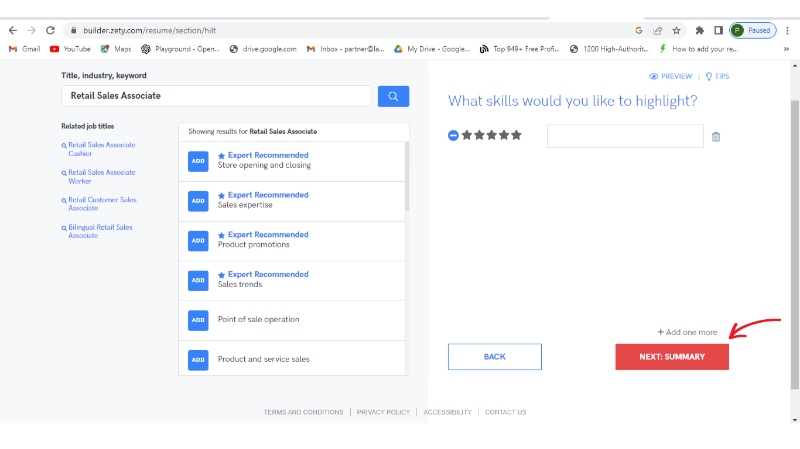This screenshot has width=800, height=449.
Task: Click the Next: Summary button
Action: click(671, 357)
